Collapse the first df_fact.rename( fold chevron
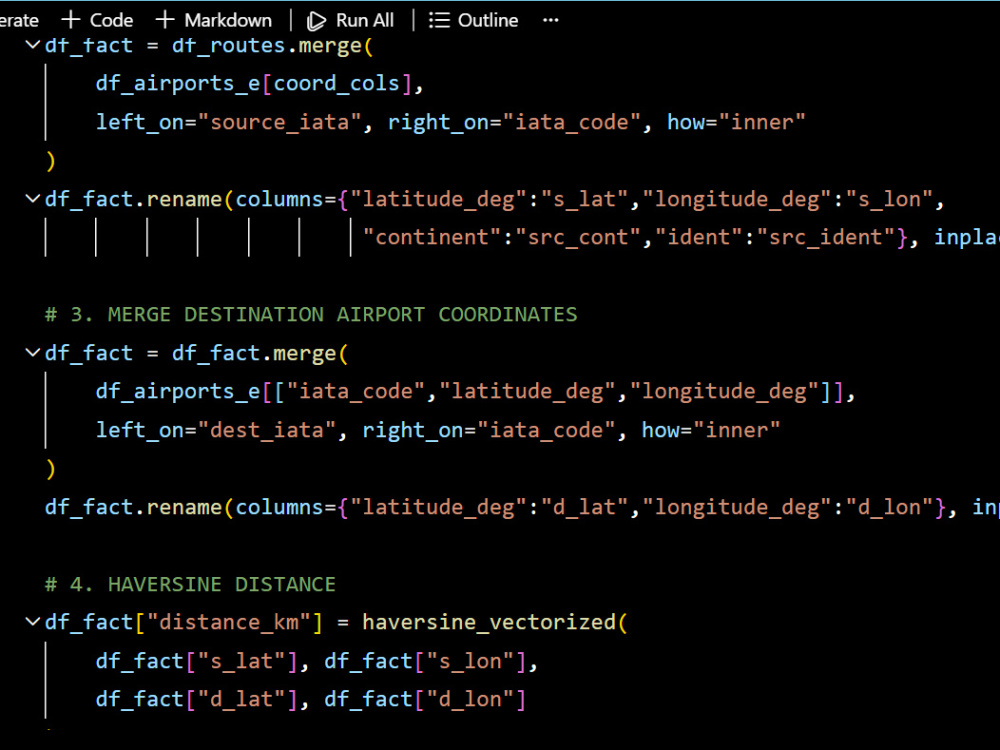This screenshot has height=750, width=1000. (x=33, y=199)
